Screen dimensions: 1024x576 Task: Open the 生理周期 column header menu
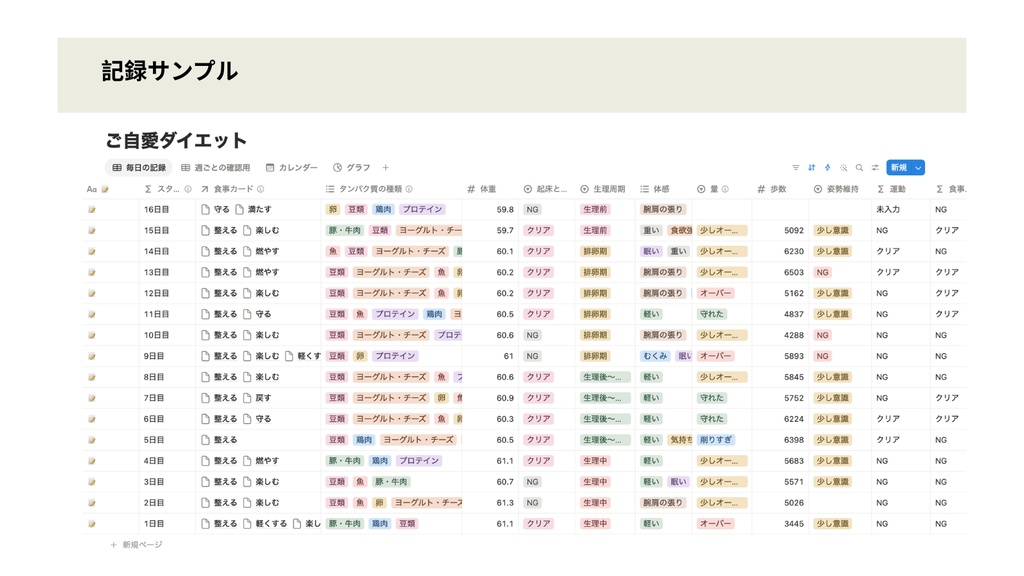point(603,189)
